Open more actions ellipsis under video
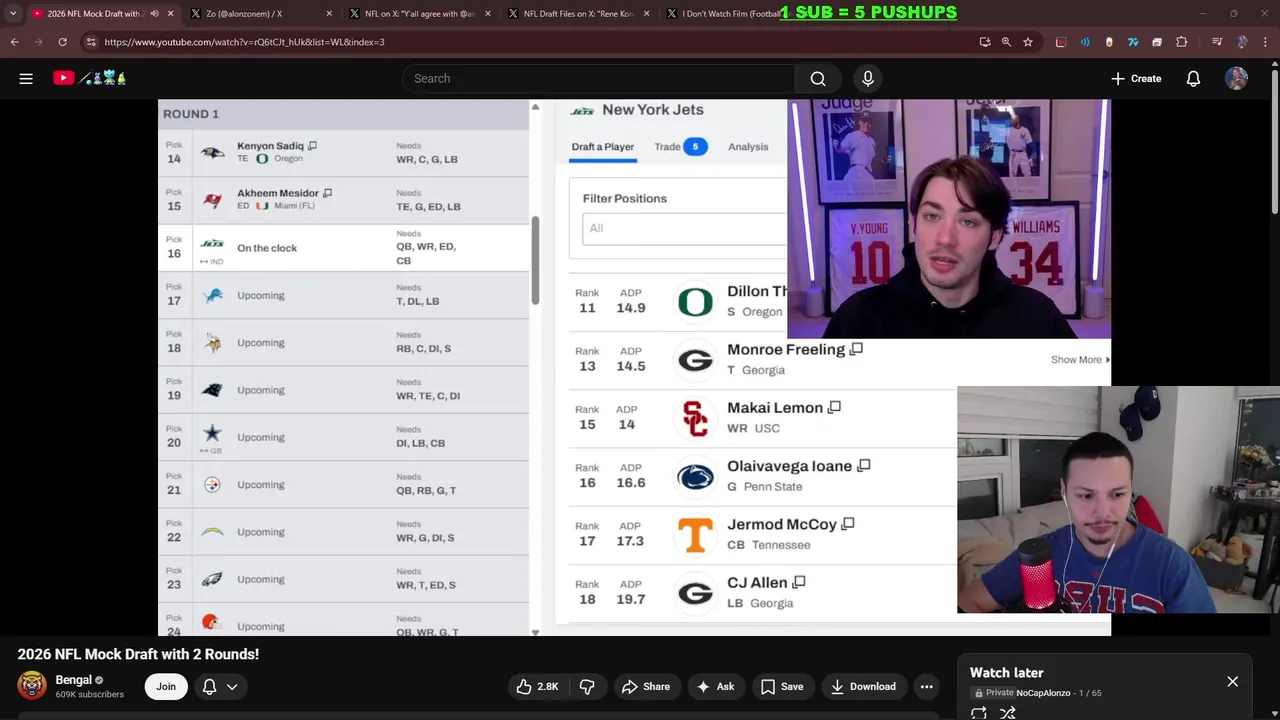Image resolution: width=1280 pixels, height=720 pixels. click(927, 686)
